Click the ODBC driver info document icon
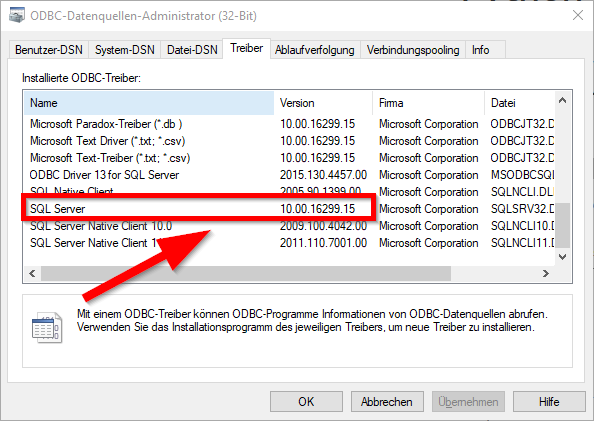Image resolution: width=594 pixels, height=421 pixels. [x=47, y=327]
